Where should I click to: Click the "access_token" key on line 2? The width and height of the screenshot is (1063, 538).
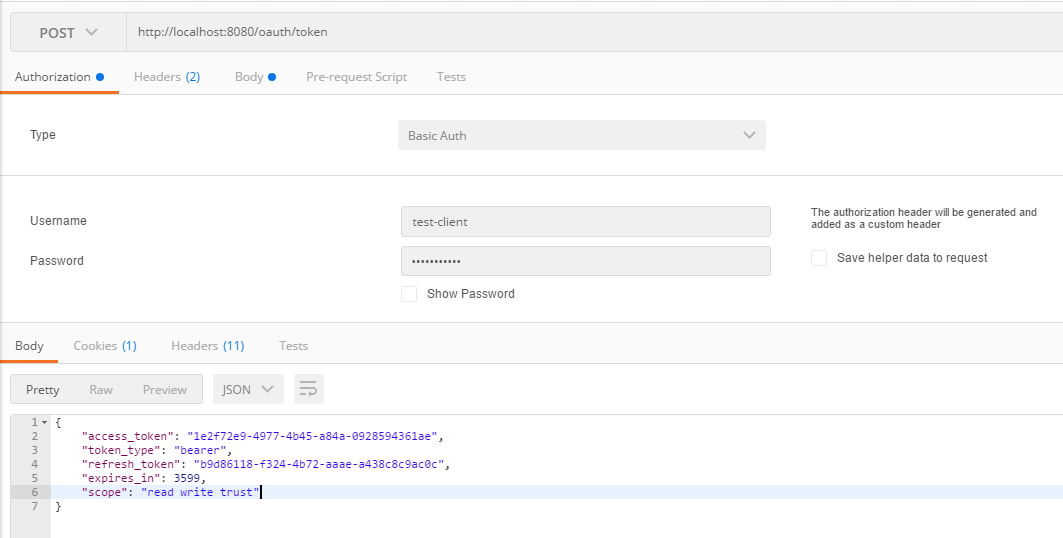[x=128, y=436]
